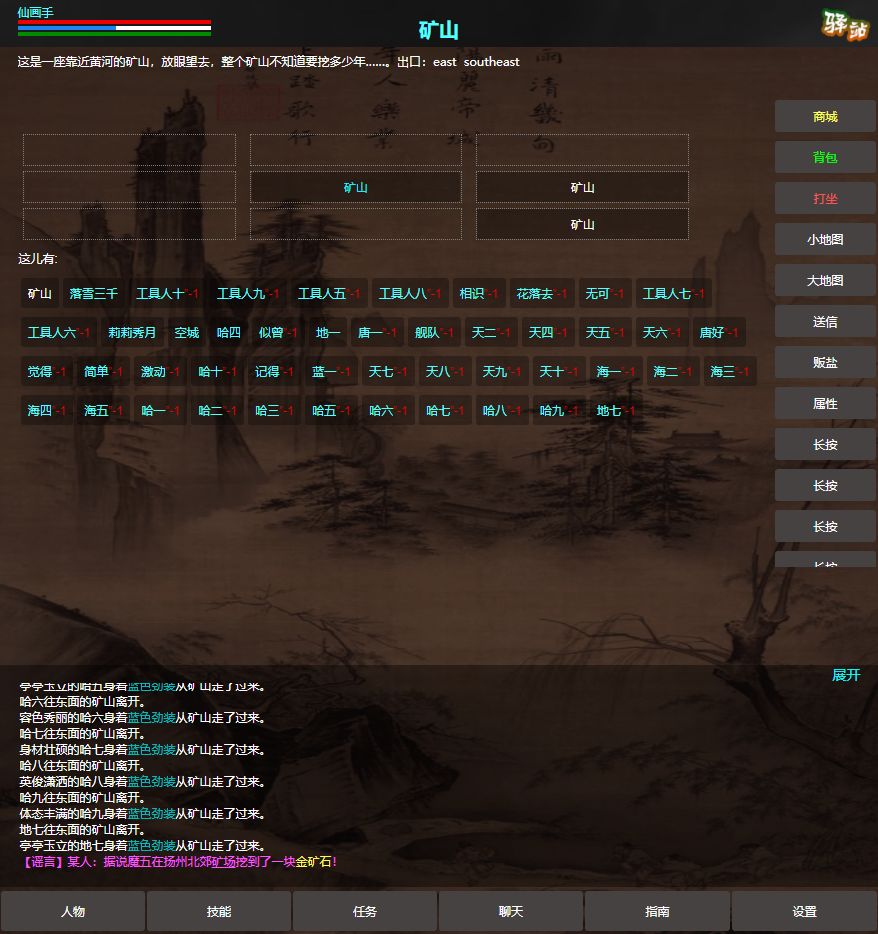The height and width of the screenshot is (934, 878).
Task: Open the 背包 backpack button
Action: pos(825,158)
